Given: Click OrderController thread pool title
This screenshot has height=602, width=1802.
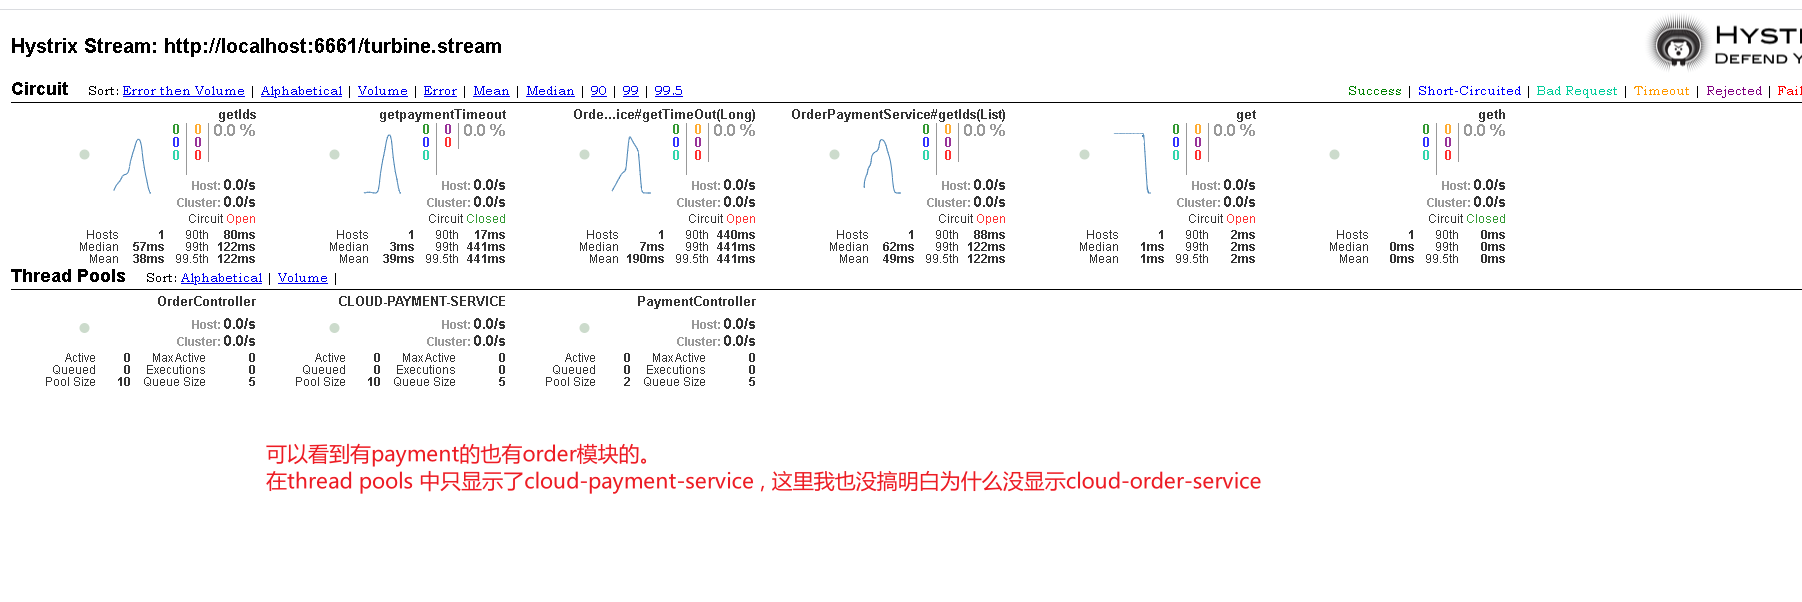Looking at the screenshot, I should click(x=206, y=302).
